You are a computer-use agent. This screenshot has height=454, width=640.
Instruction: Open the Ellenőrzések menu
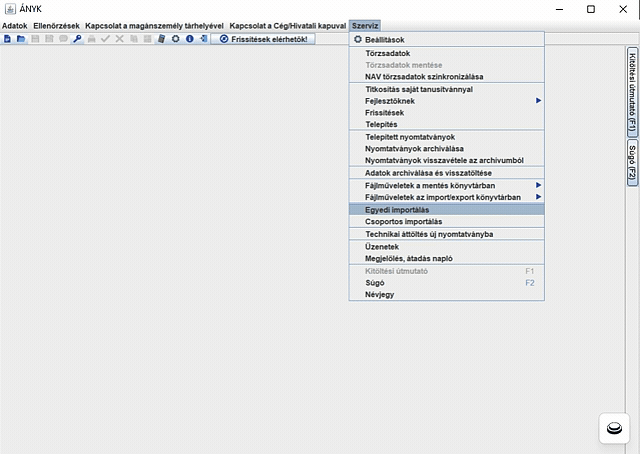pyautogui.click(x=56, y=26)
